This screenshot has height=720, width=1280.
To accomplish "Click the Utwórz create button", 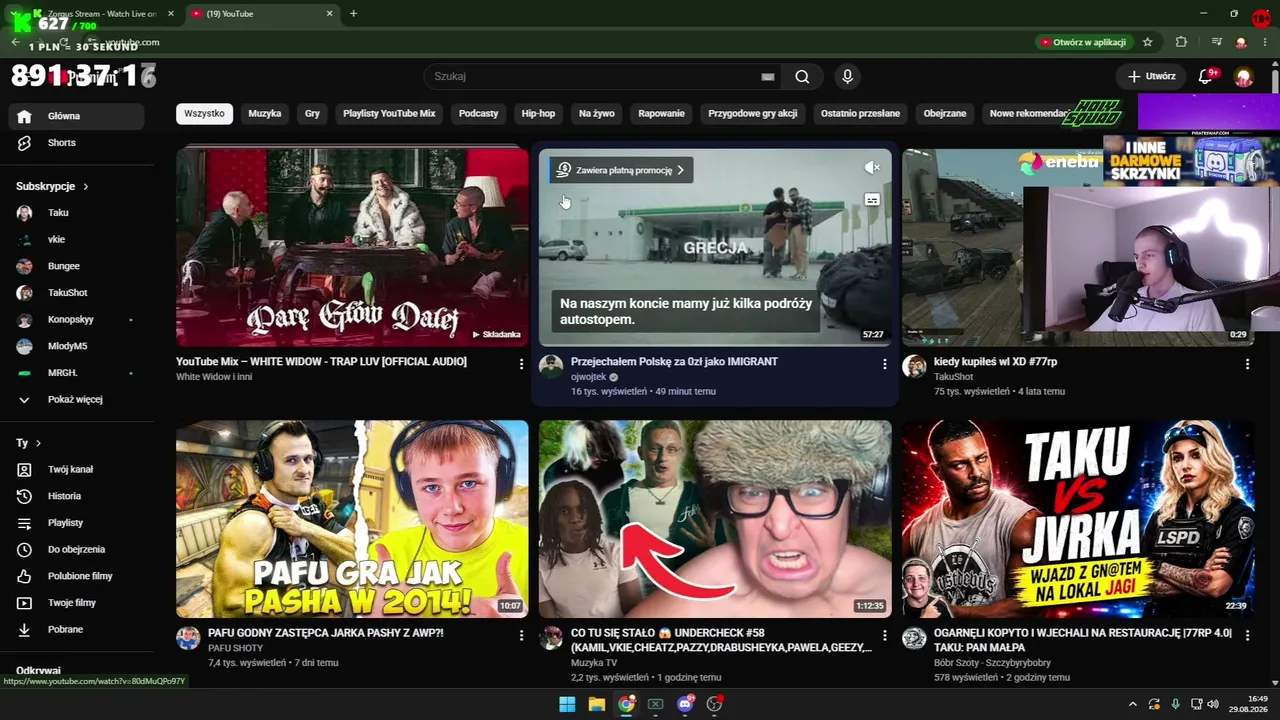I will pos(1151,77).
